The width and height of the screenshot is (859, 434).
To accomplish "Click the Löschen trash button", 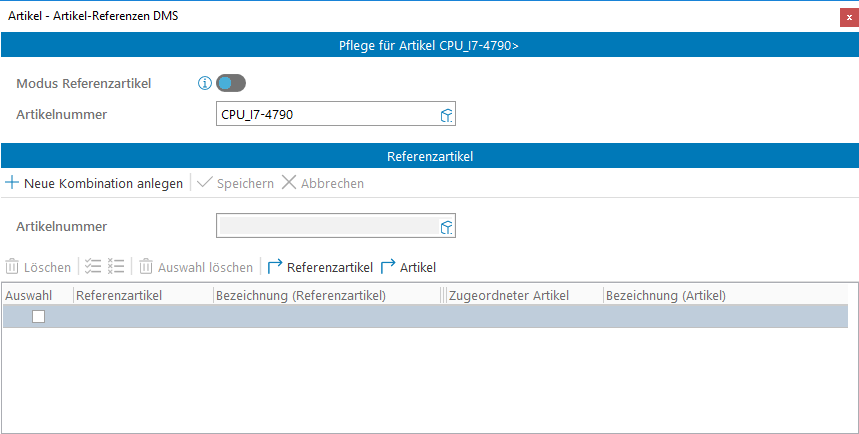I will click(x=39, y=267).
